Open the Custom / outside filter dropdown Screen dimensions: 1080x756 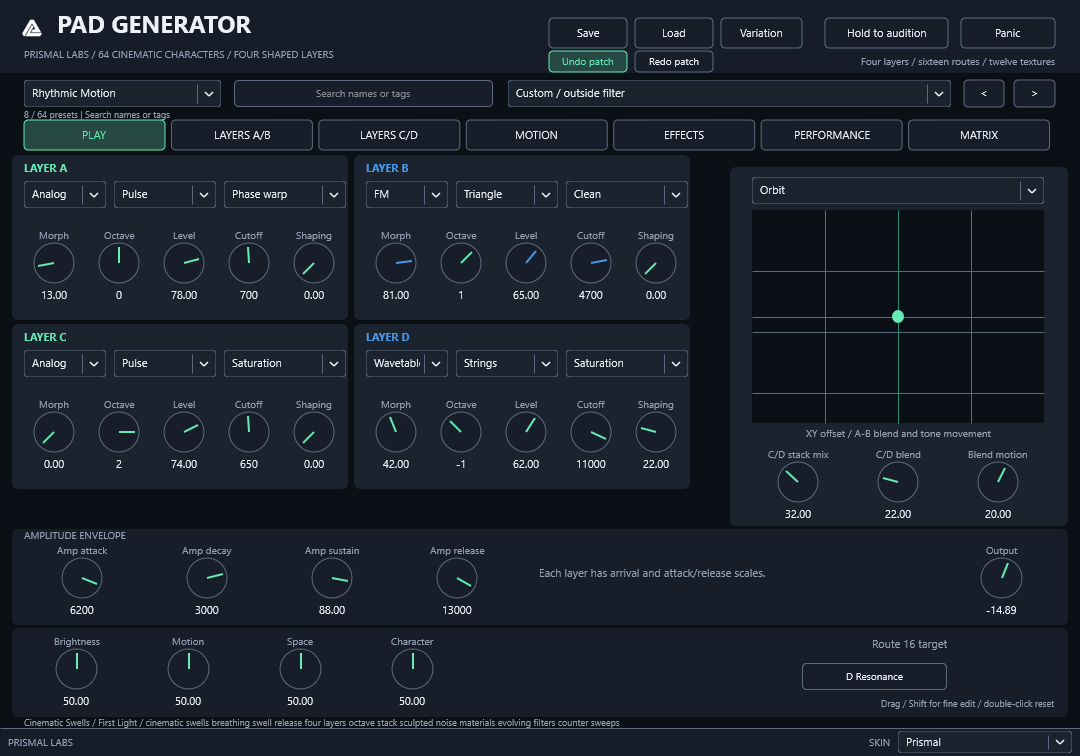pos(729,94)
